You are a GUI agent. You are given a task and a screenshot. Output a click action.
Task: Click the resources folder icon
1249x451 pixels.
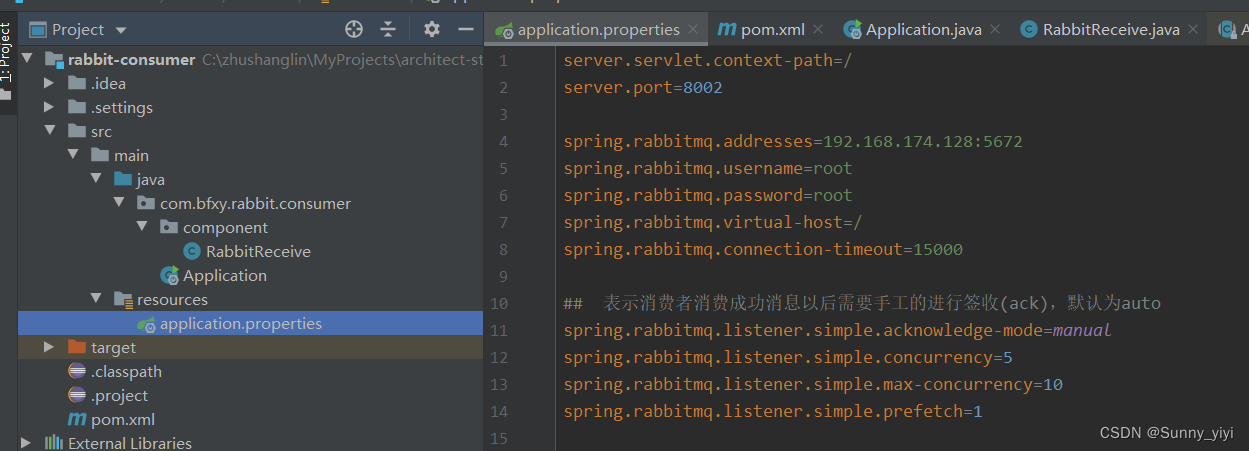[123, 299]
